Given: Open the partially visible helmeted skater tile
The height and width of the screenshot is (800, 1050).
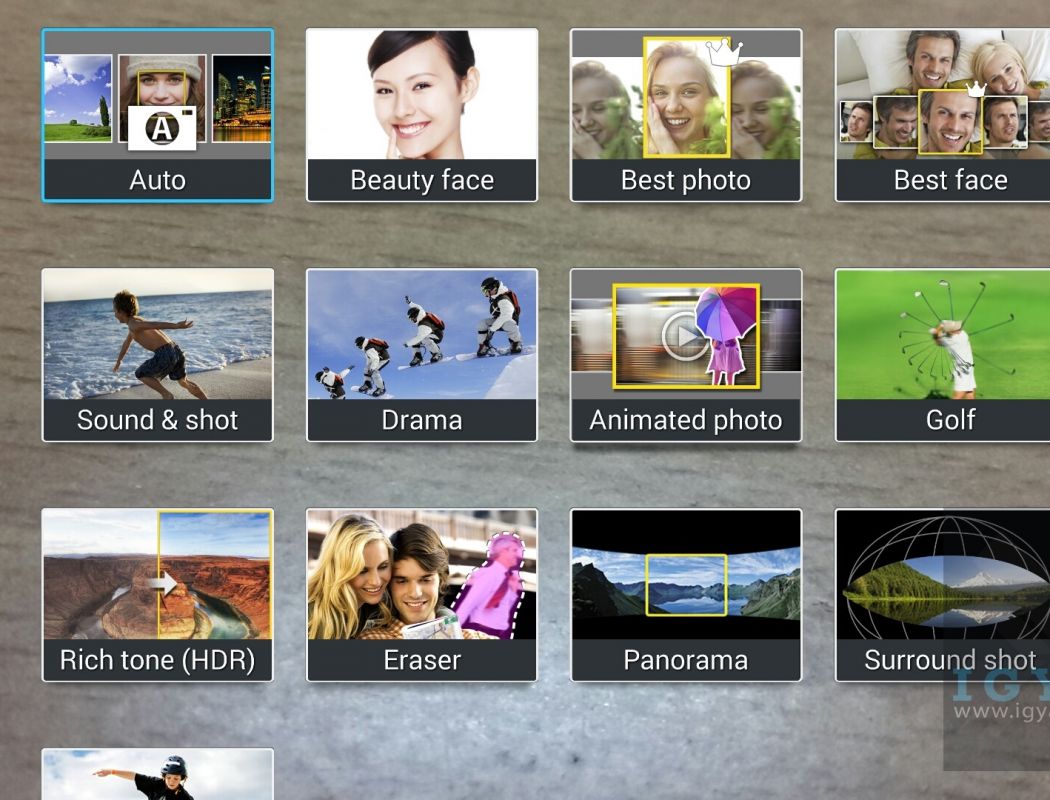Looking at the screenshot, I should click(157, 775).
